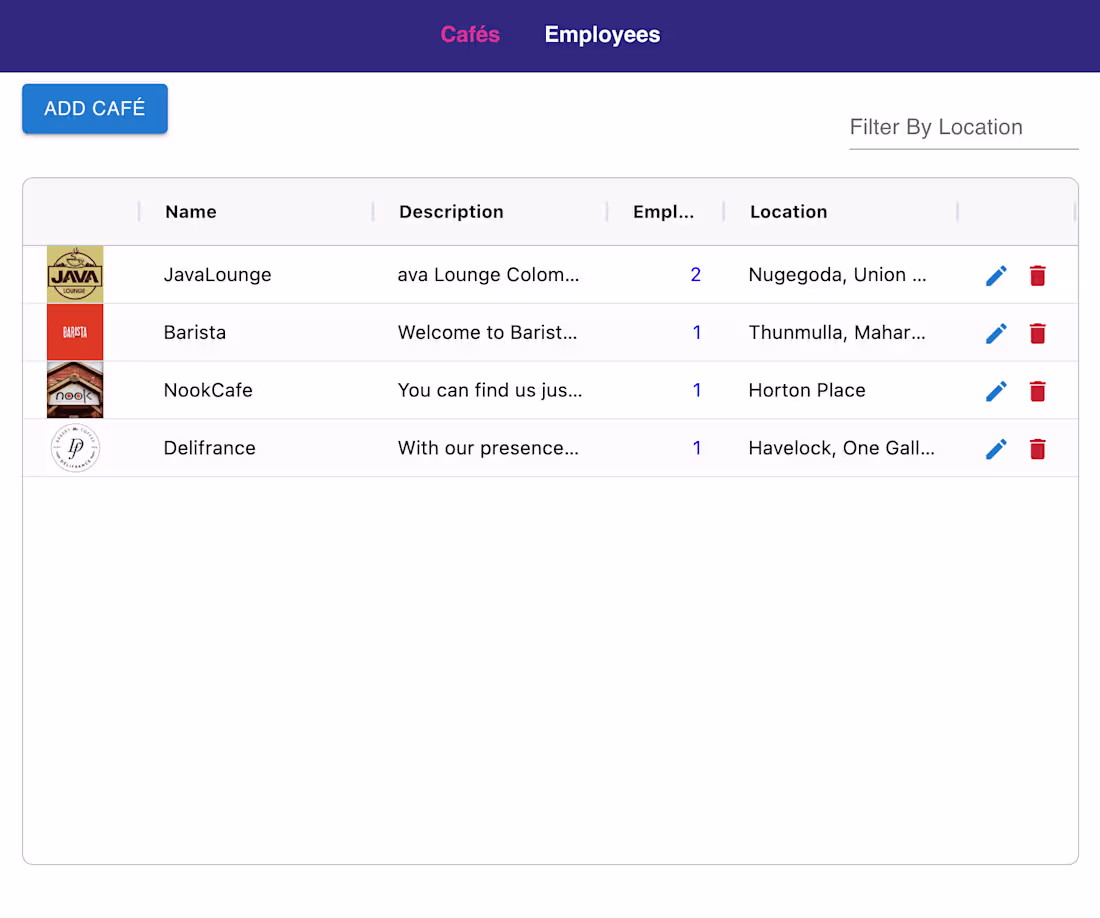The height and width of the screenshot is (918, 1100).
Task: Edit the NookCafe row
Action: coord(996,391)
